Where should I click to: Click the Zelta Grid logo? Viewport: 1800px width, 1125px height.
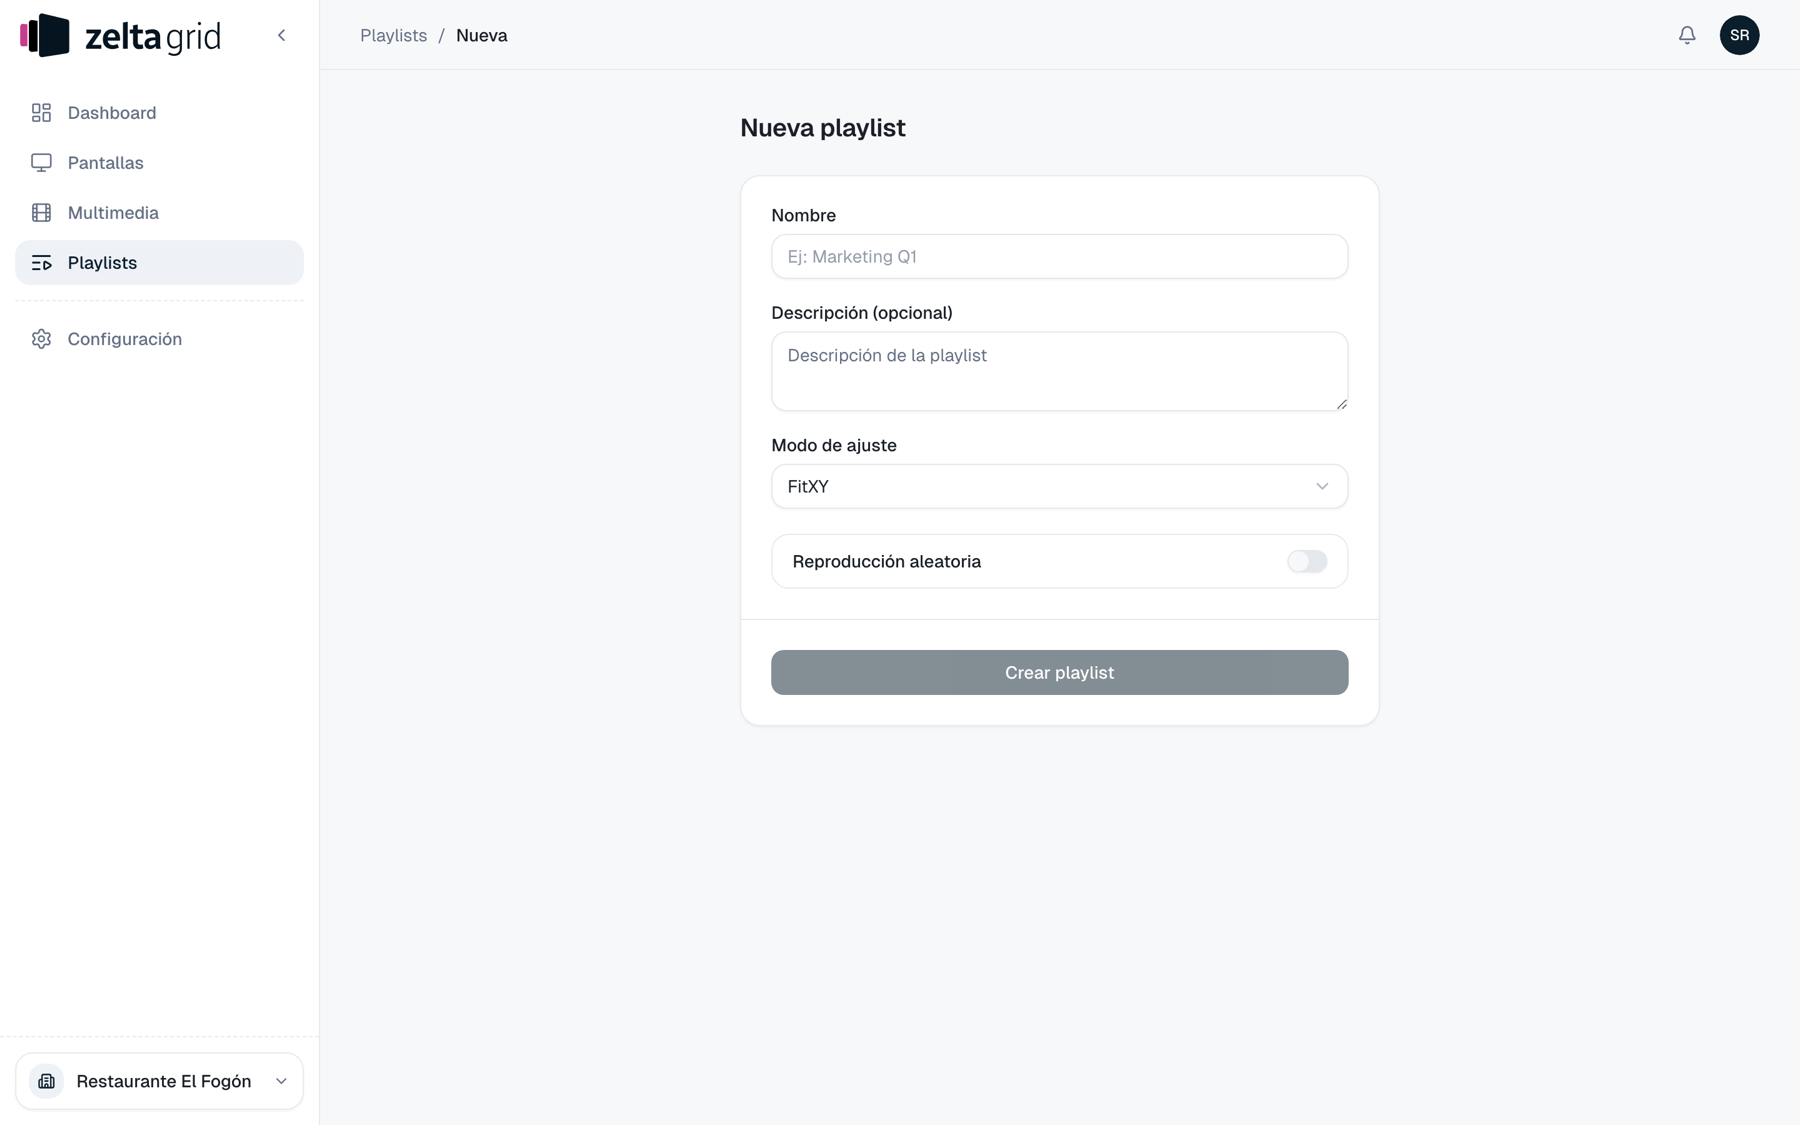tap(120, 35)
